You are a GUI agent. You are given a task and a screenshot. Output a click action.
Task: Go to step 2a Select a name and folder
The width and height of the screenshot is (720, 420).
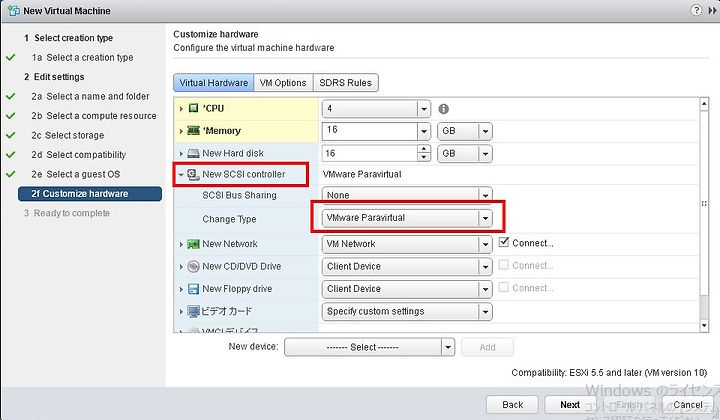pos(90,96)
